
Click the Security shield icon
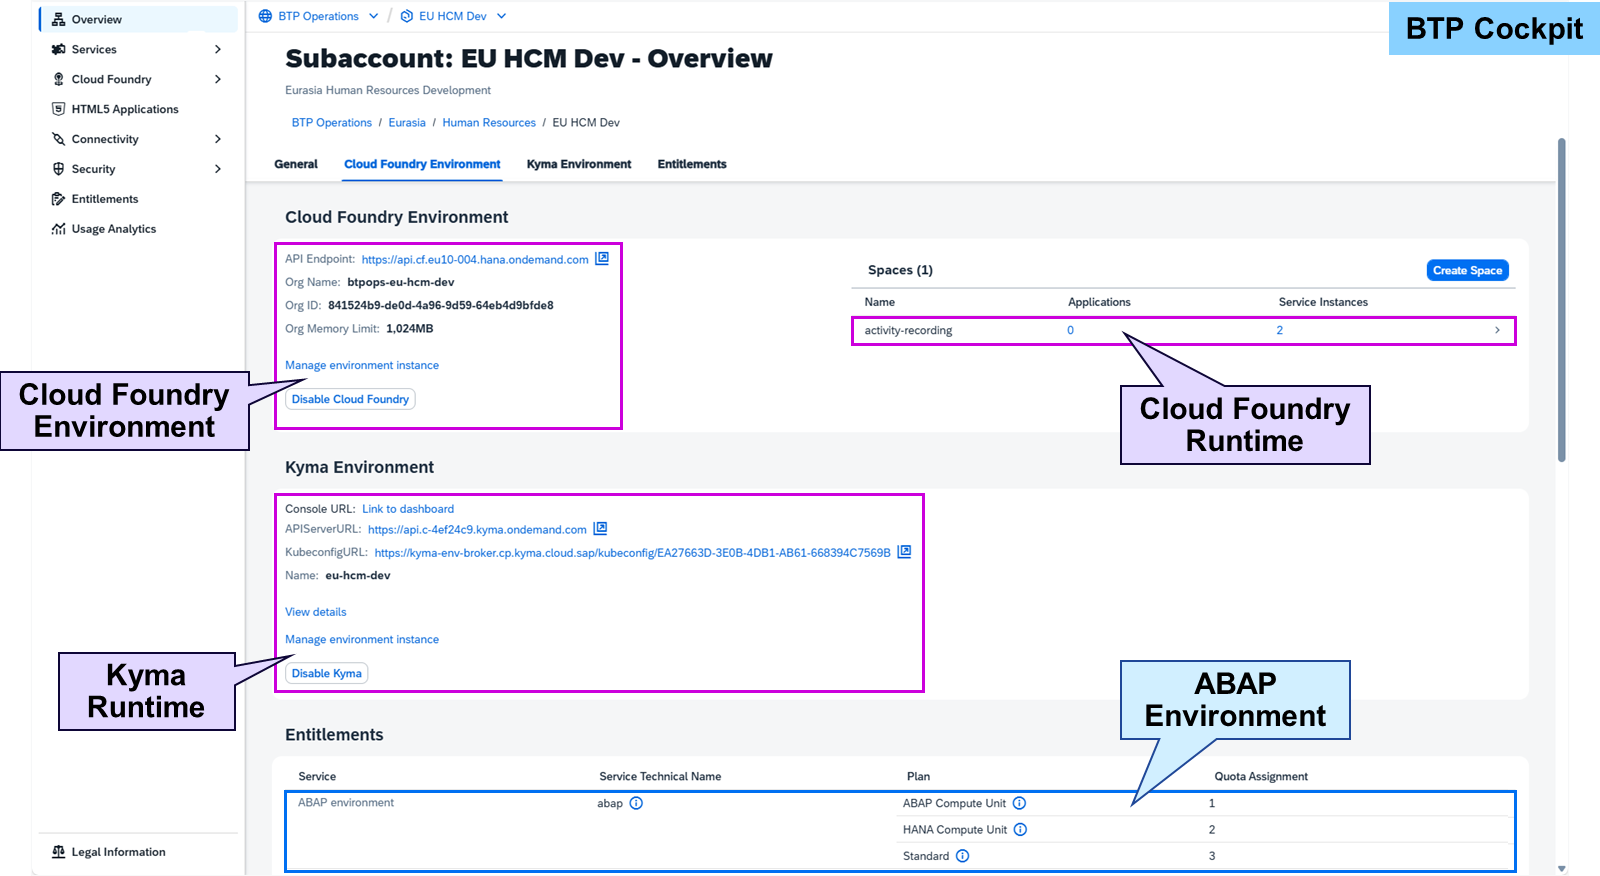[58, 169]
